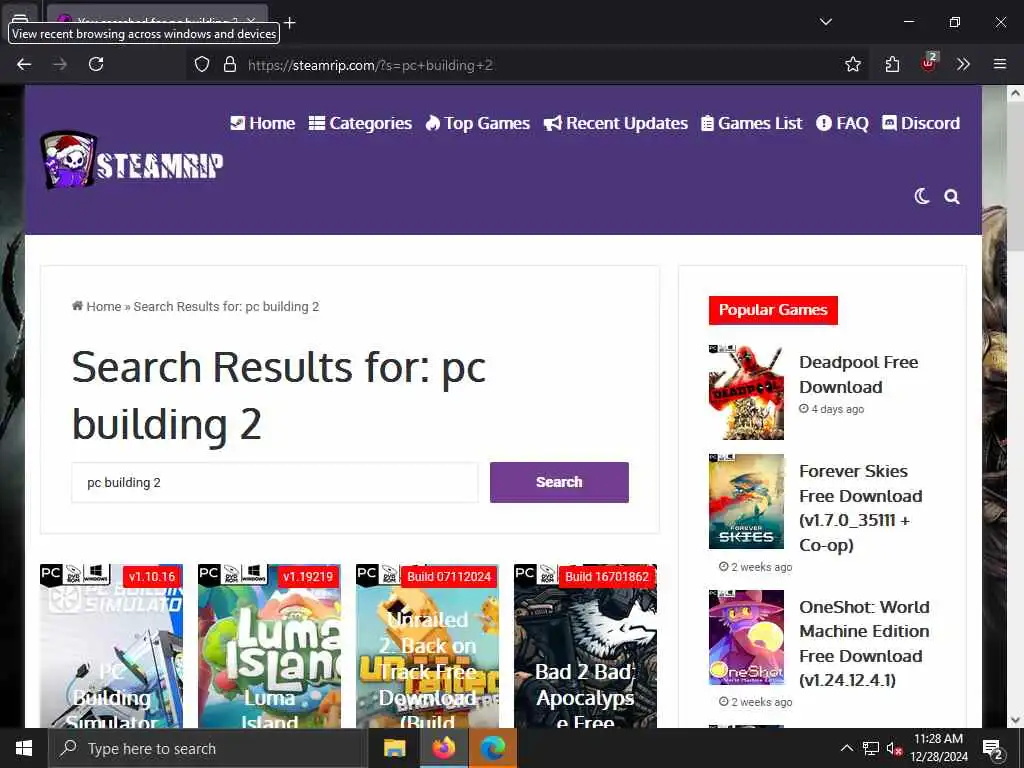Open File Explorer from taskbar
This screenshot has width=1024, height=768.
pos(394,748)
